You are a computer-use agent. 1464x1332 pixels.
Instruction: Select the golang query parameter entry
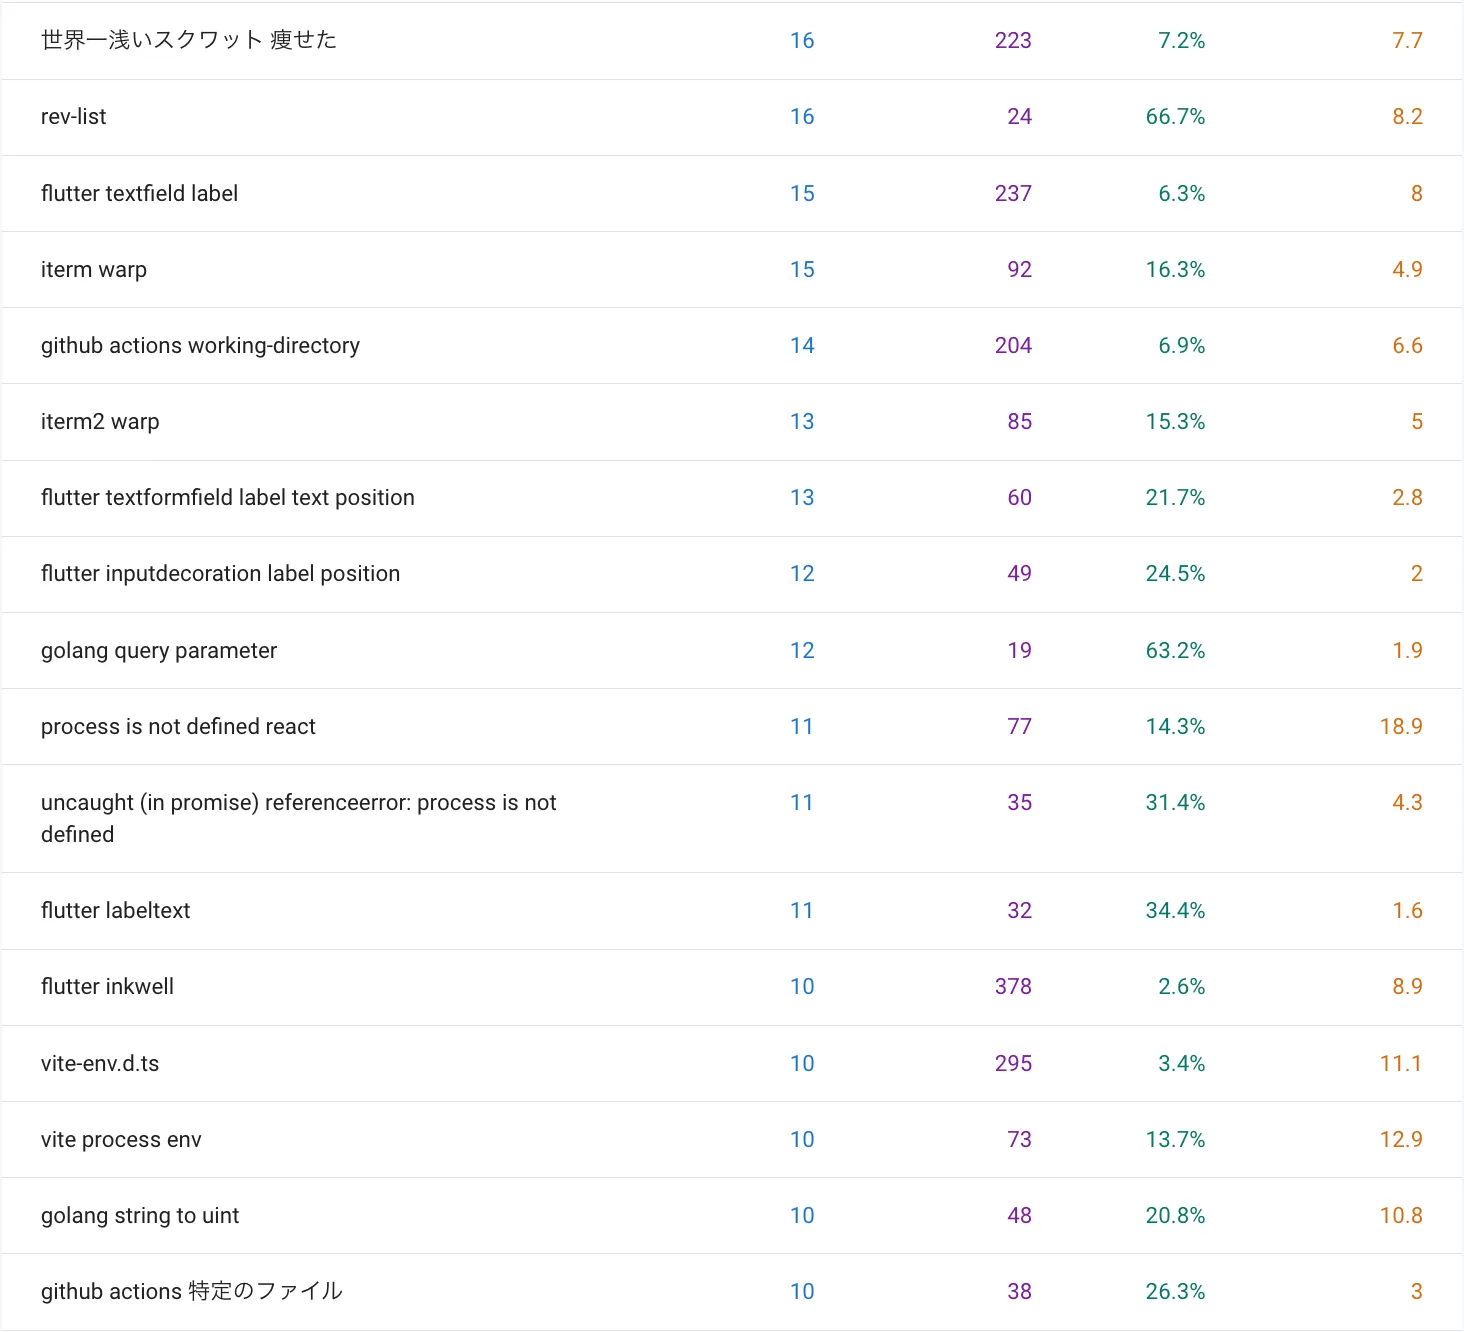pos(158,650)
